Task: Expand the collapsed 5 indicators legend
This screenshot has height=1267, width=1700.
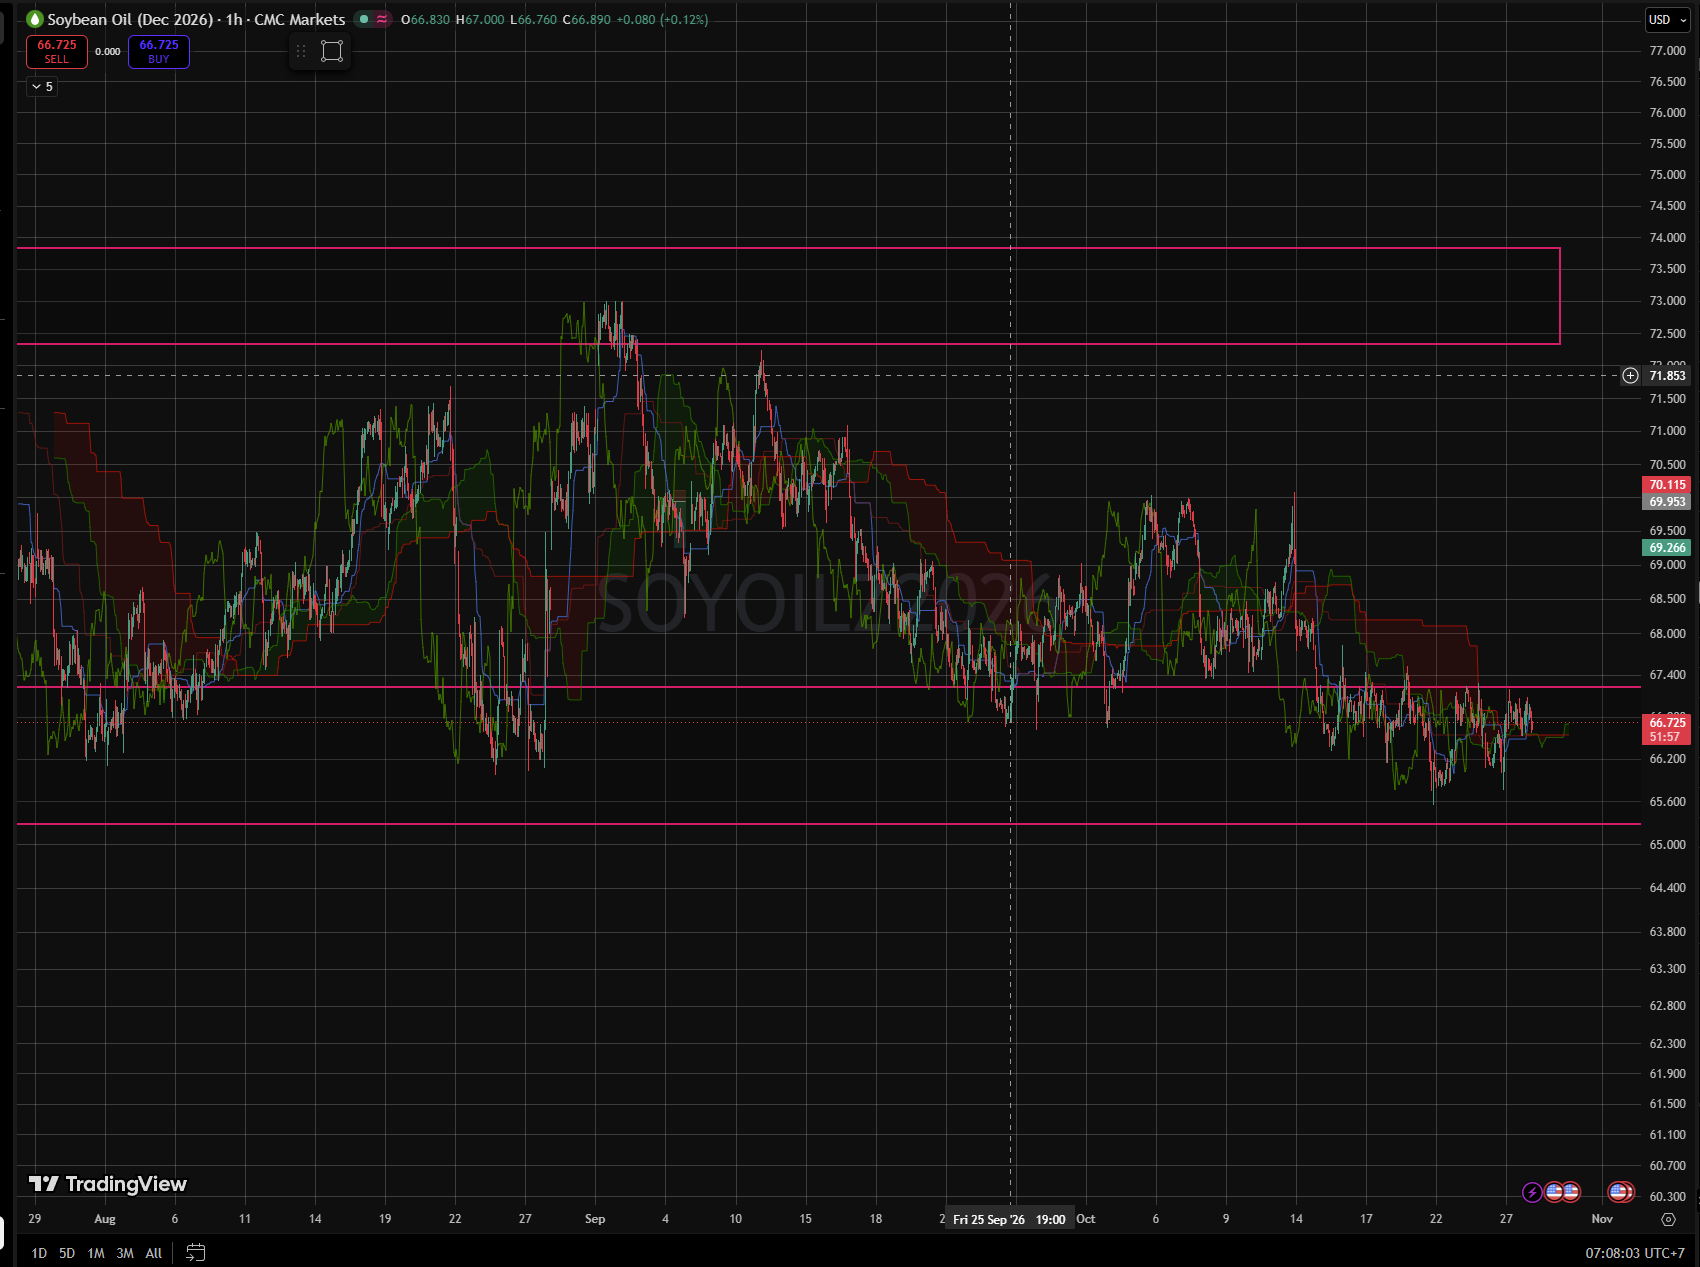Action: [x=42, y=87]
